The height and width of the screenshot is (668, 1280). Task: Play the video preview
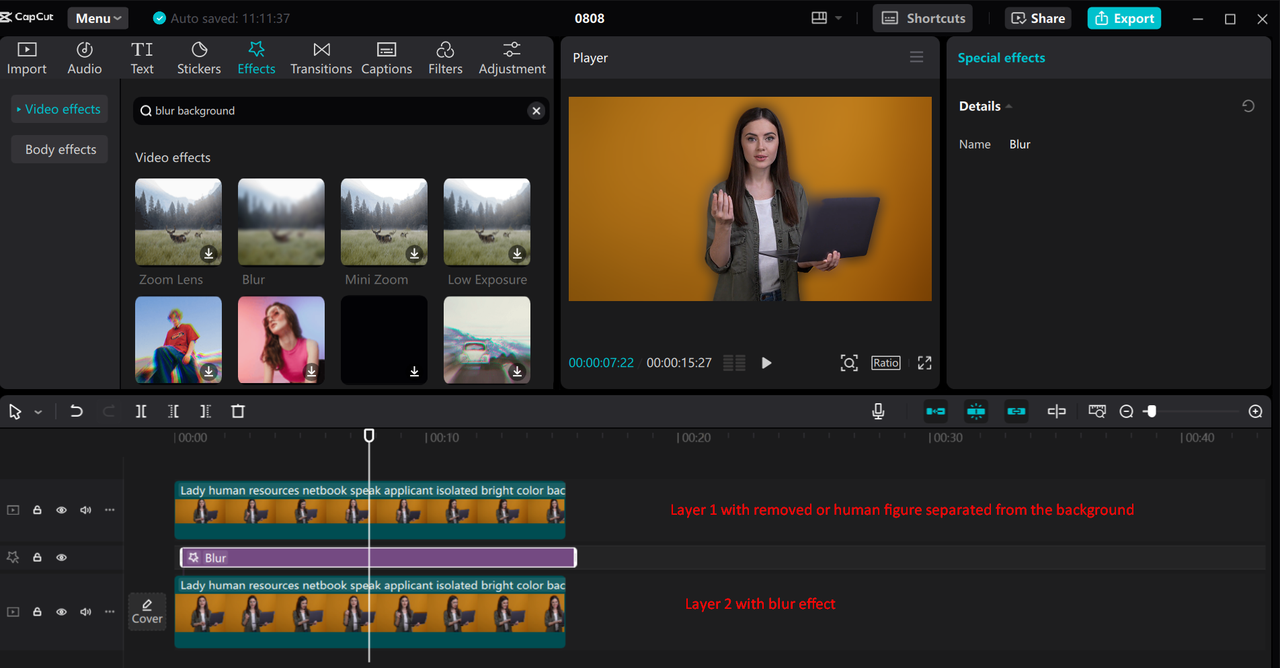coord(766,363)
